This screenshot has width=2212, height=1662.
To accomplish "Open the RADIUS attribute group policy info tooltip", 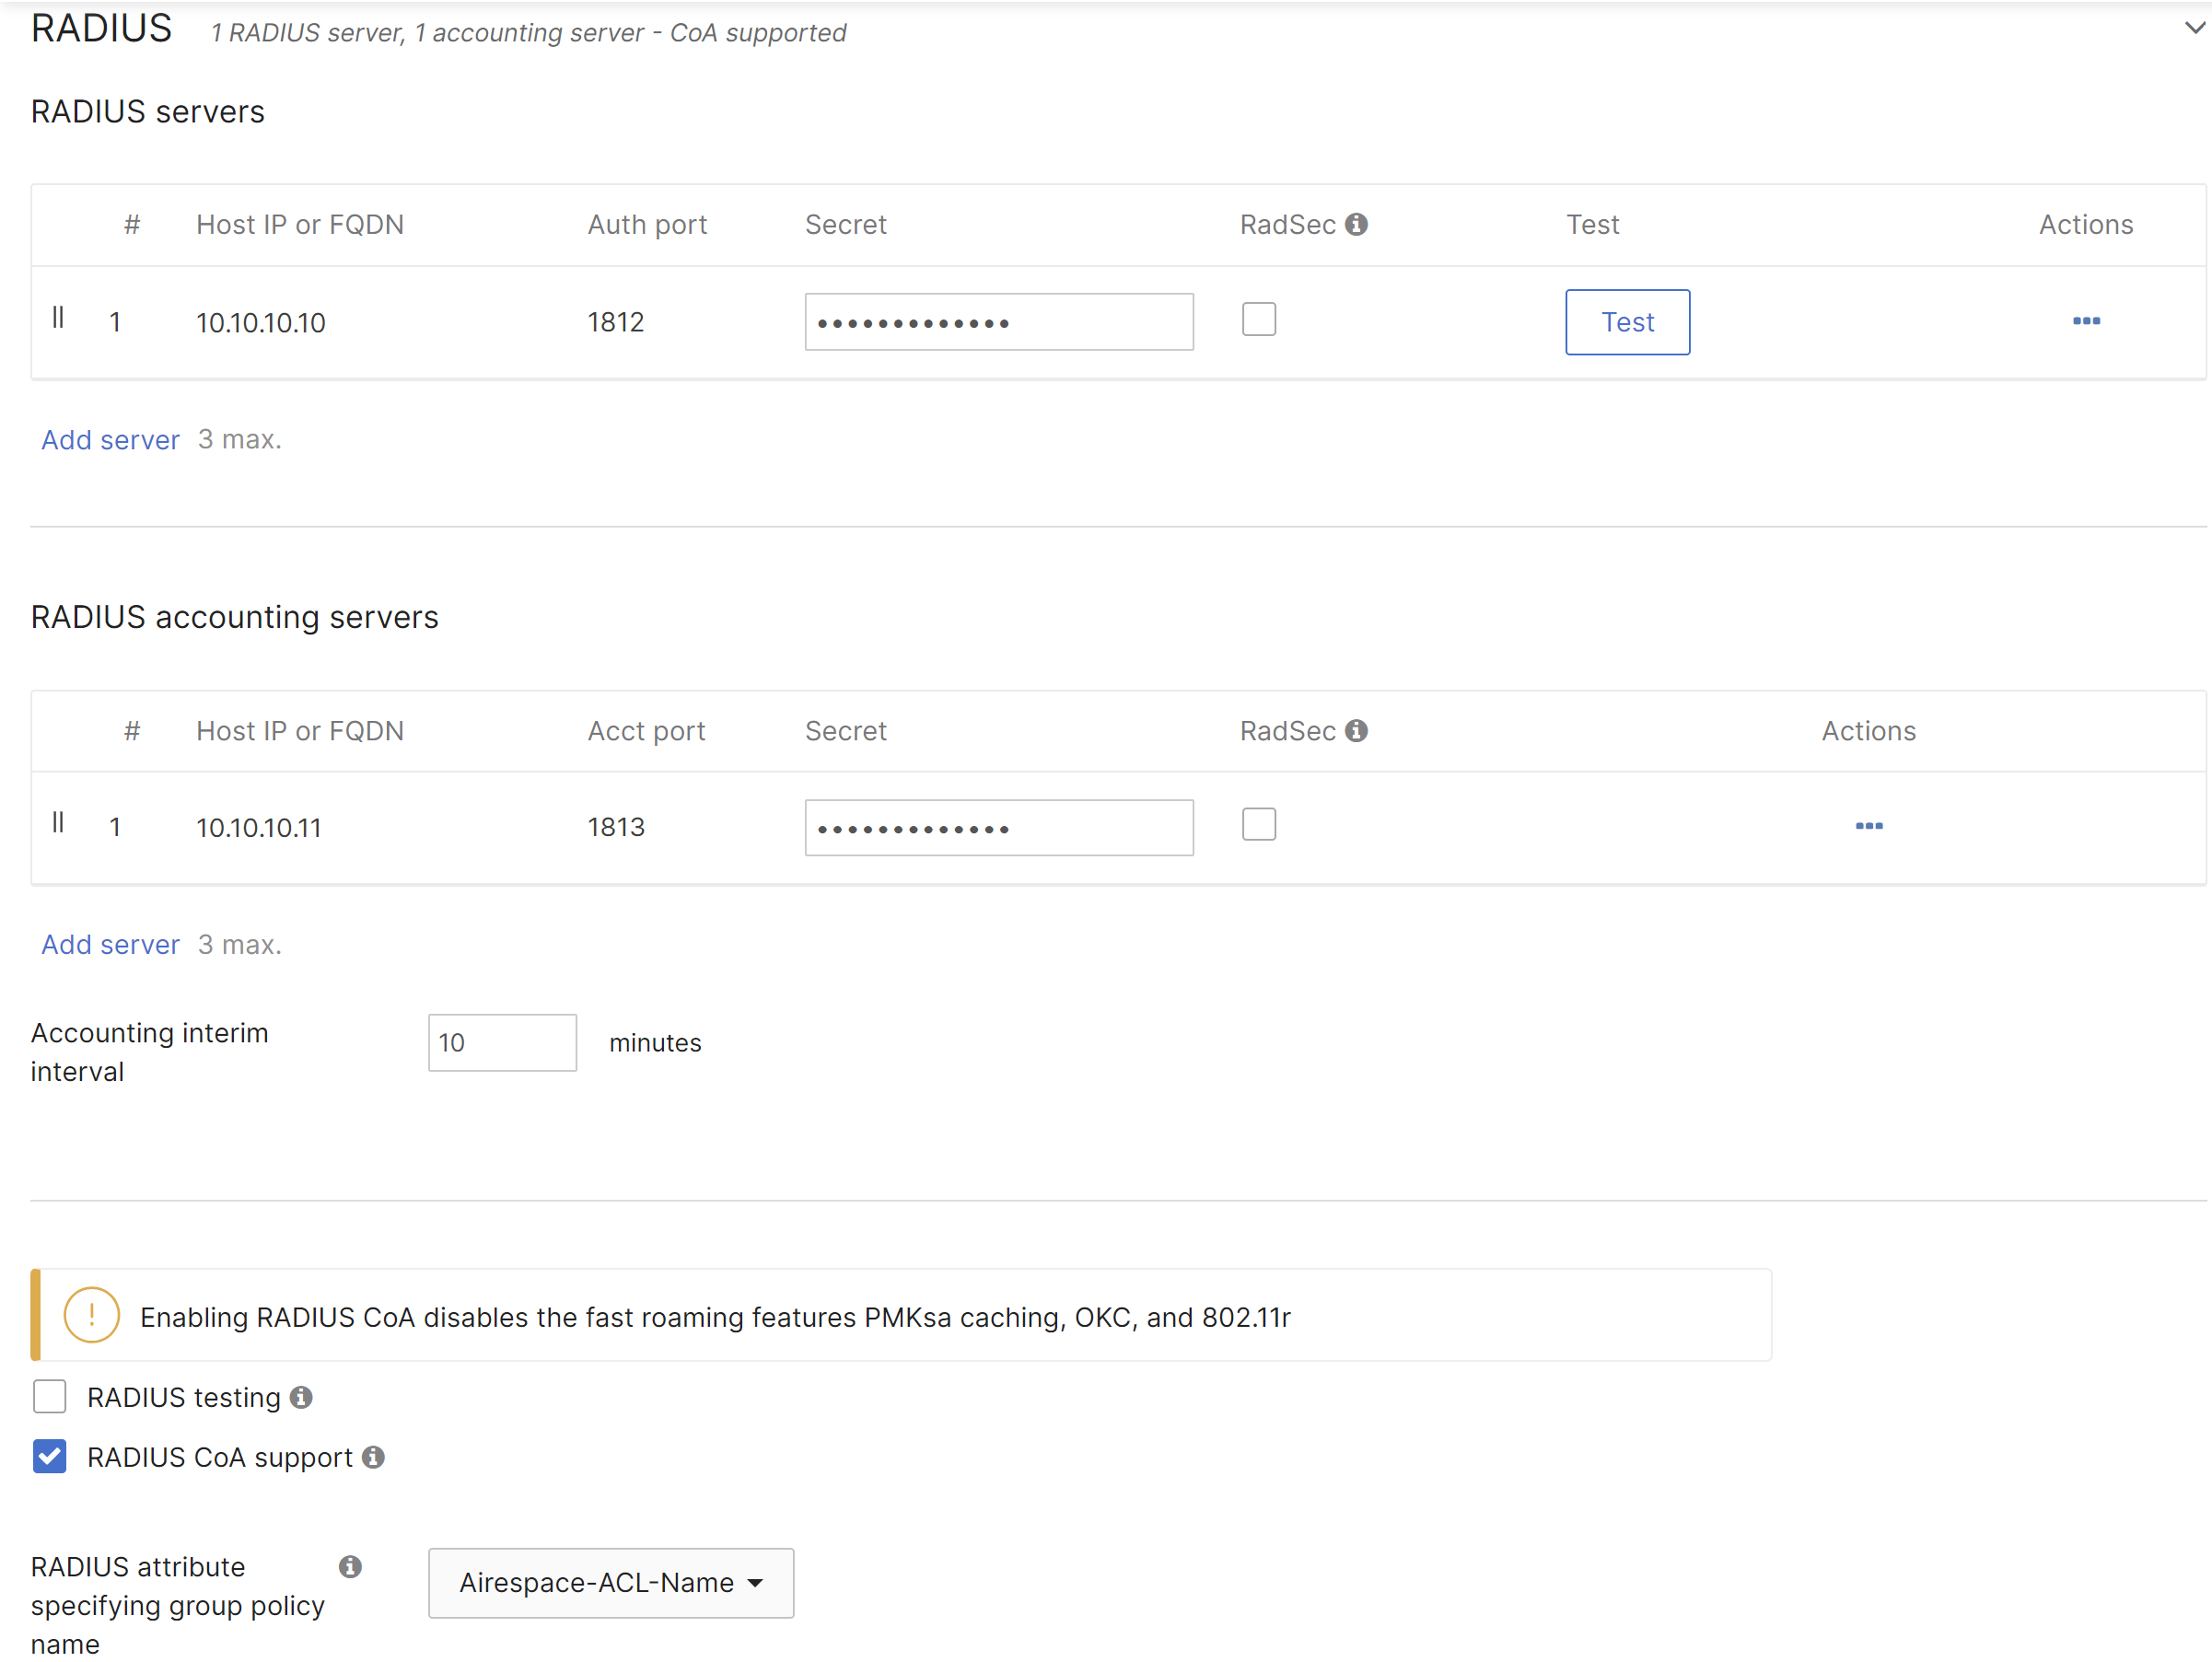I will 350,1566.
